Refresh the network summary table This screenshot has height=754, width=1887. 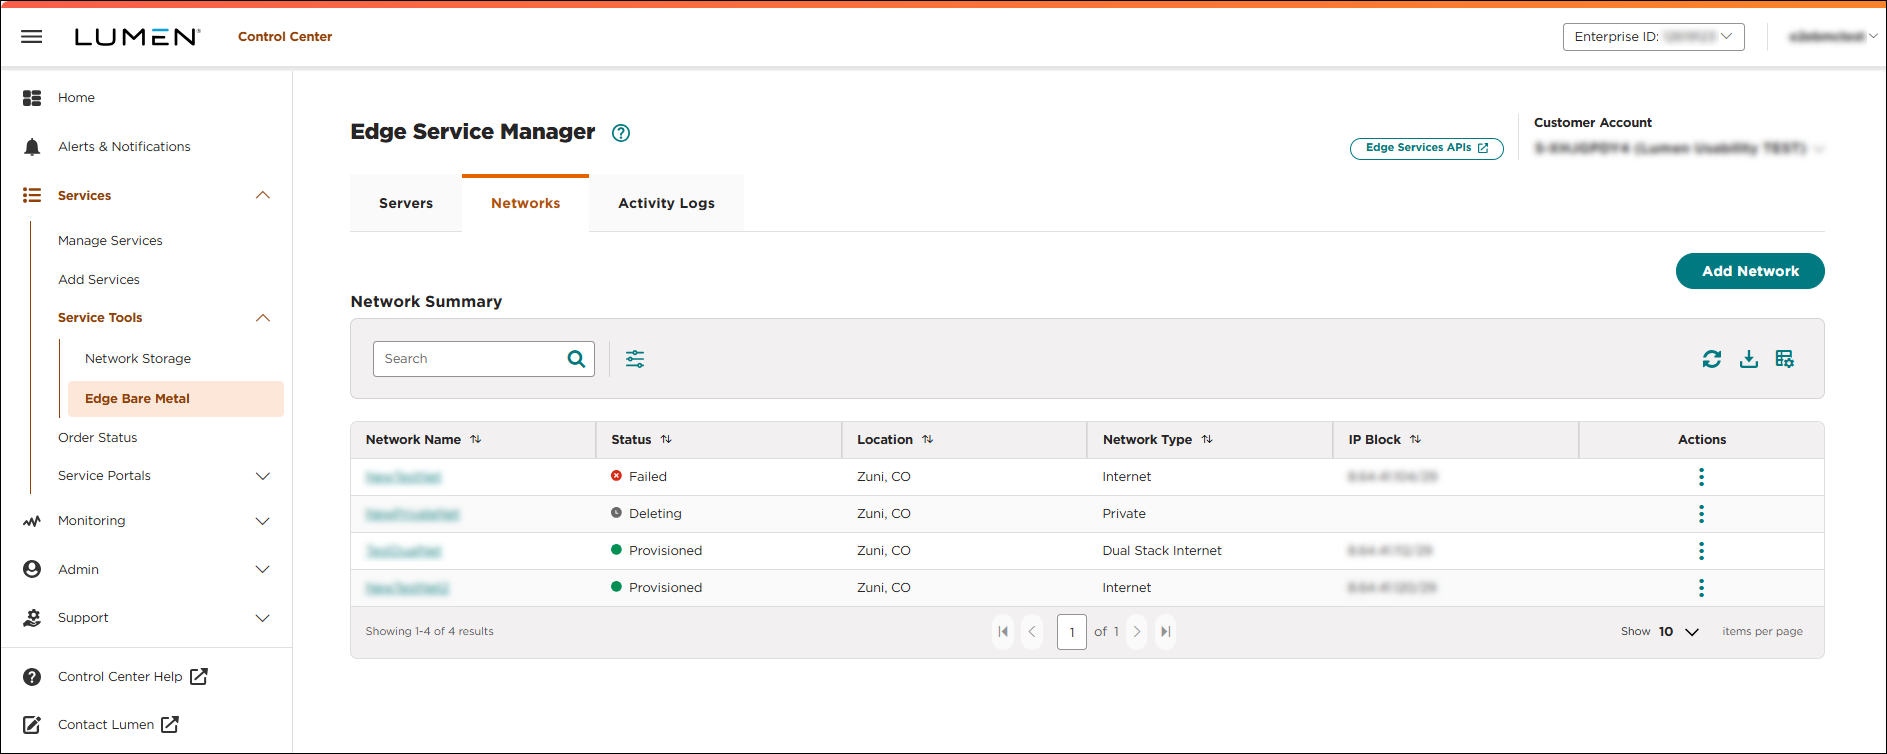click(x=1712, y=359)
